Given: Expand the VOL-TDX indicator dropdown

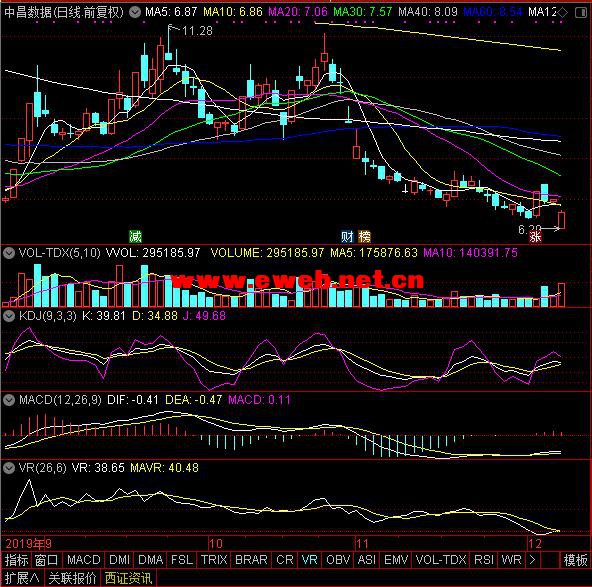Looking at the screenshot, I should (x=9, y=253).
